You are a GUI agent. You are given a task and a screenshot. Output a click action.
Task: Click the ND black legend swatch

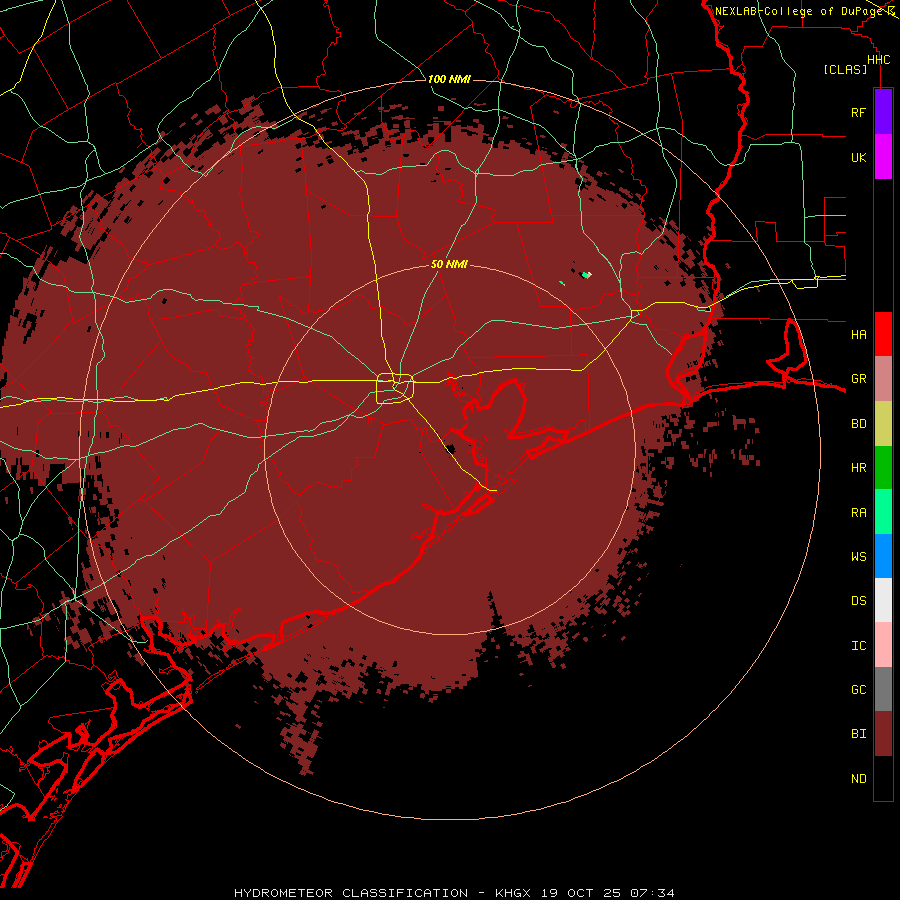tap(883, 778)
